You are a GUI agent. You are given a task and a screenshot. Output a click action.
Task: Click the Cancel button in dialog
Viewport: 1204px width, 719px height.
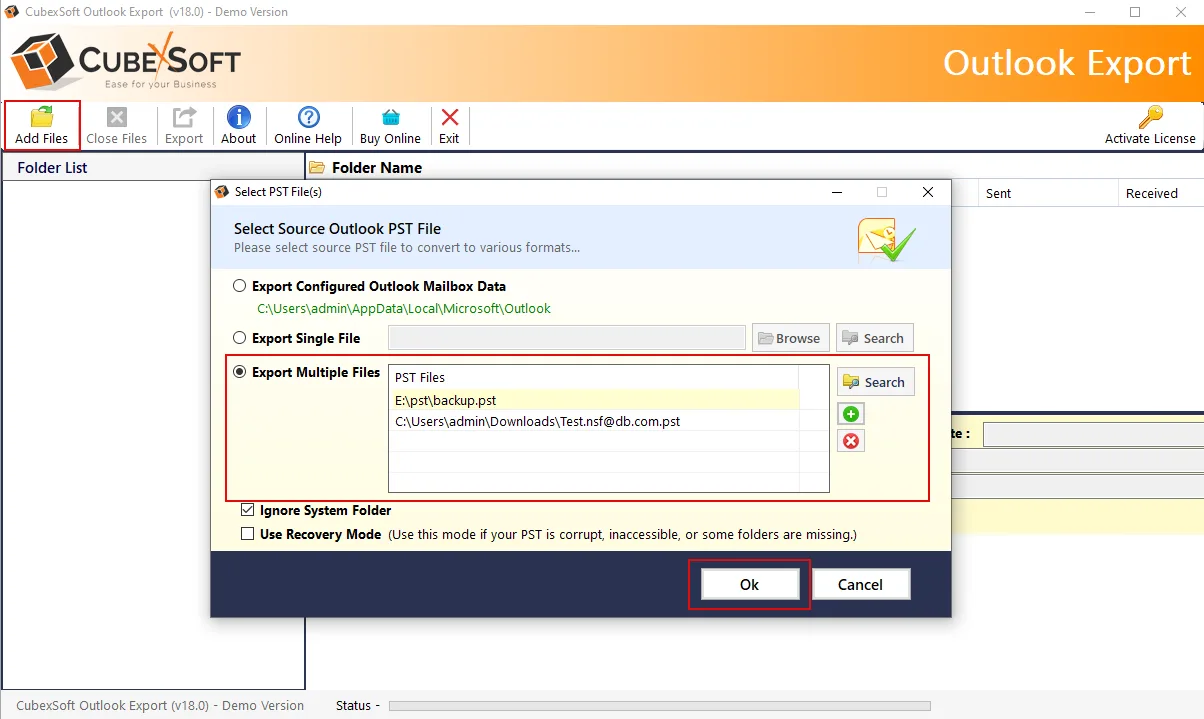(x=860, y=585)
